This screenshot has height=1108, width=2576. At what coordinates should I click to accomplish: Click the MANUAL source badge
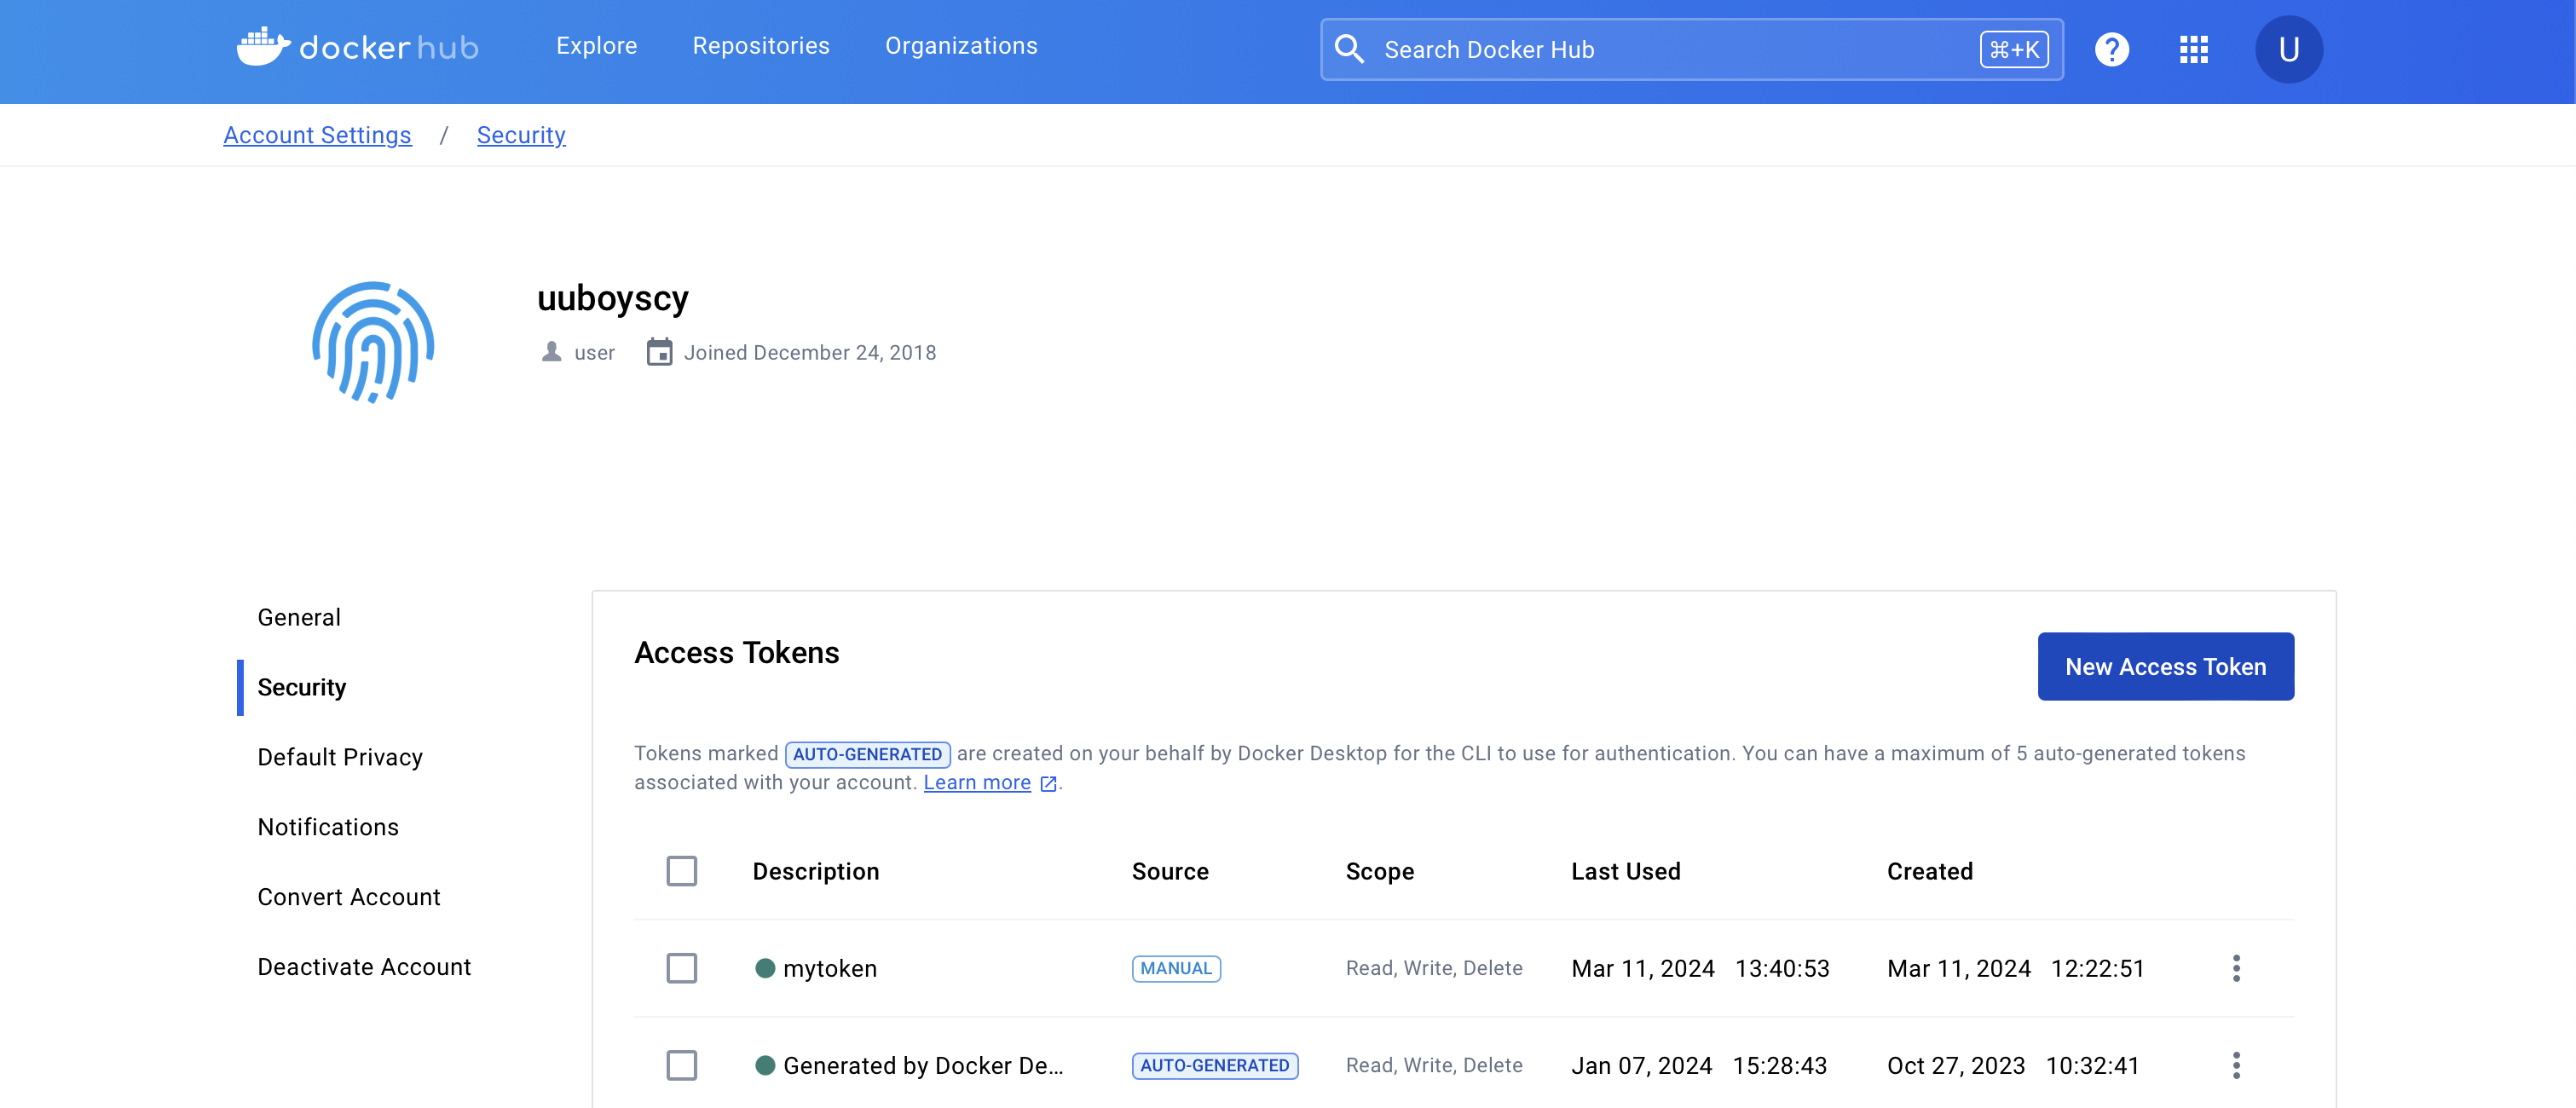coord(1175,968)
